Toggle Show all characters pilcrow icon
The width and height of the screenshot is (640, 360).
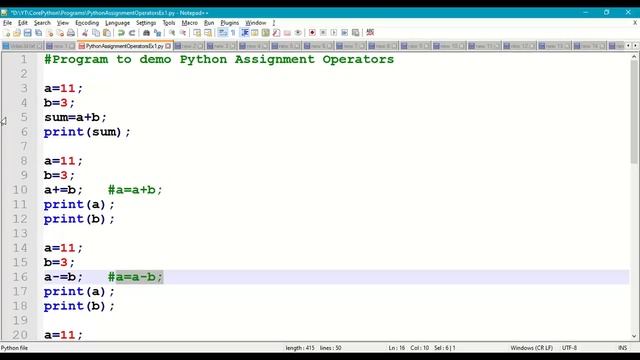pyautogui.click(x=233, y=33)
